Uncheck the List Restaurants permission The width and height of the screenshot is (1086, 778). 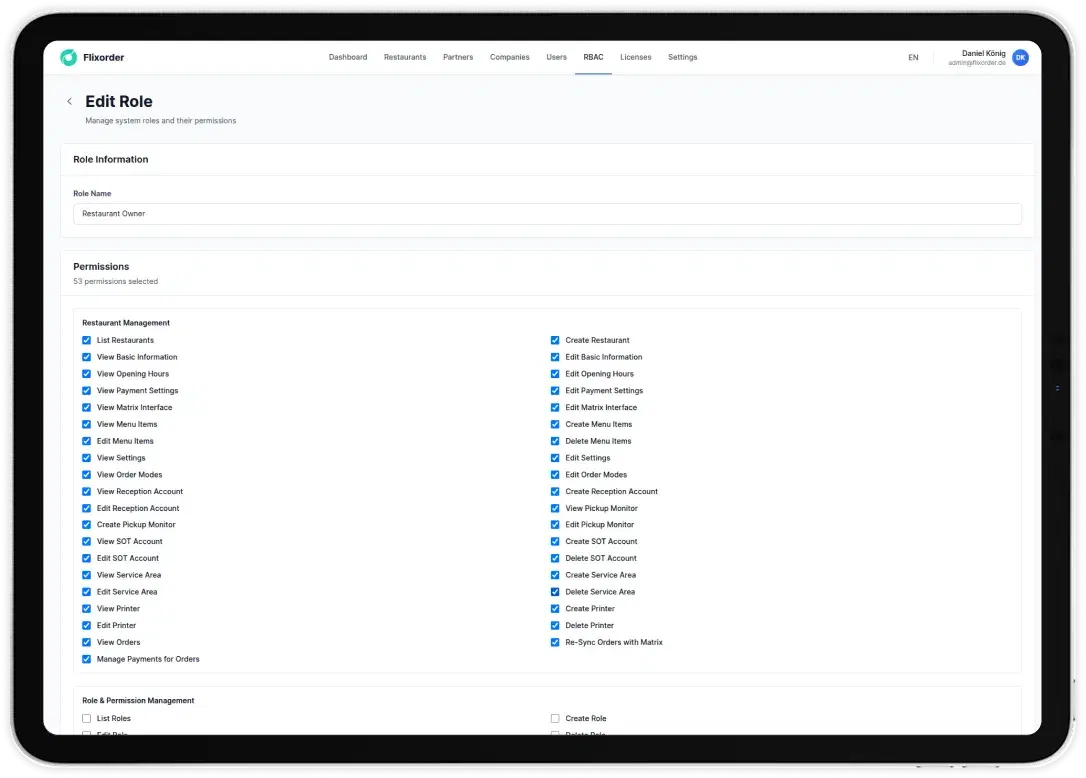click(87, 340)
